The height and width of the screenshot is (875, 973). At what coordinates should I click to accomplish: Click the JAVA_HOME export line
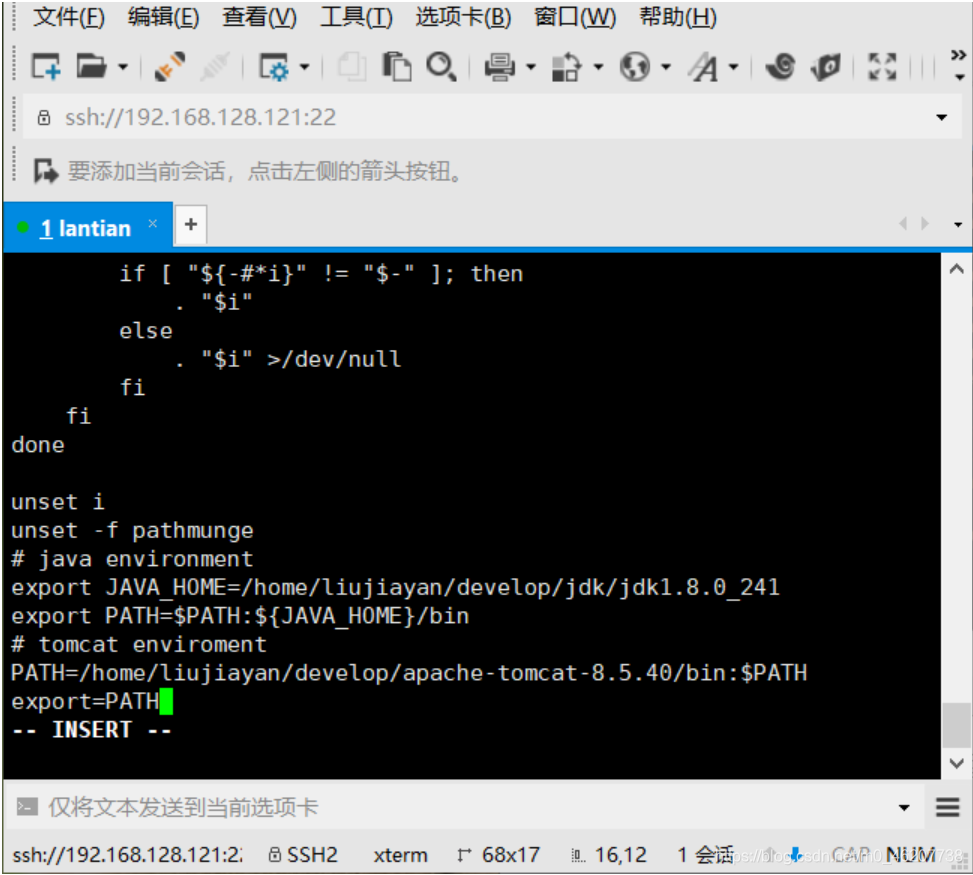point(395,587)
